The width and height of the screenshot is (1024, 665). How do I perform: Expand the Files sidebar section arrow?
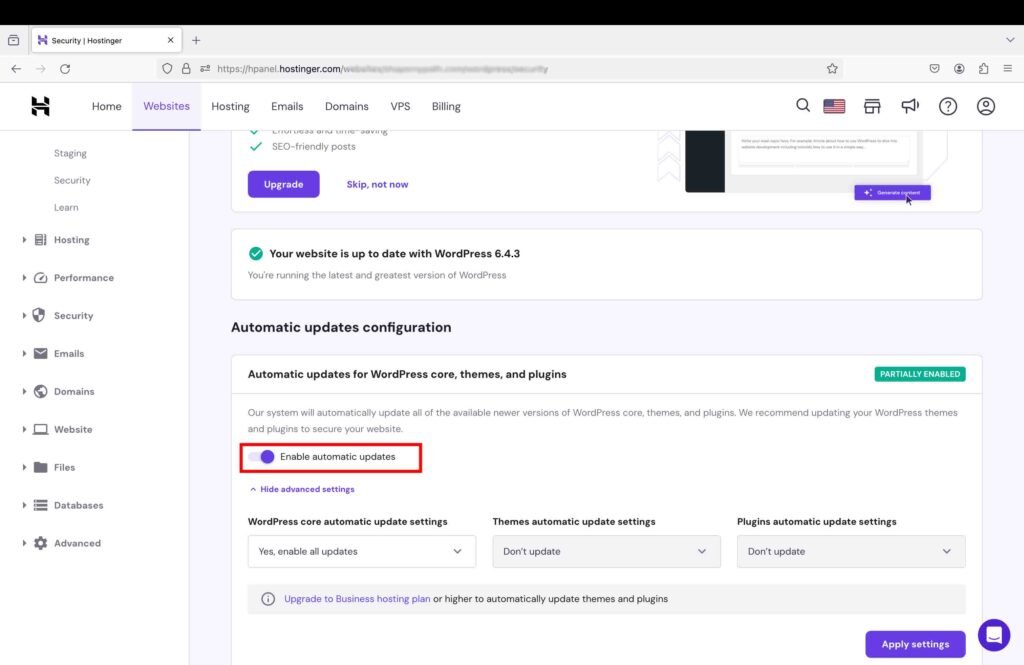click(24, 467)
